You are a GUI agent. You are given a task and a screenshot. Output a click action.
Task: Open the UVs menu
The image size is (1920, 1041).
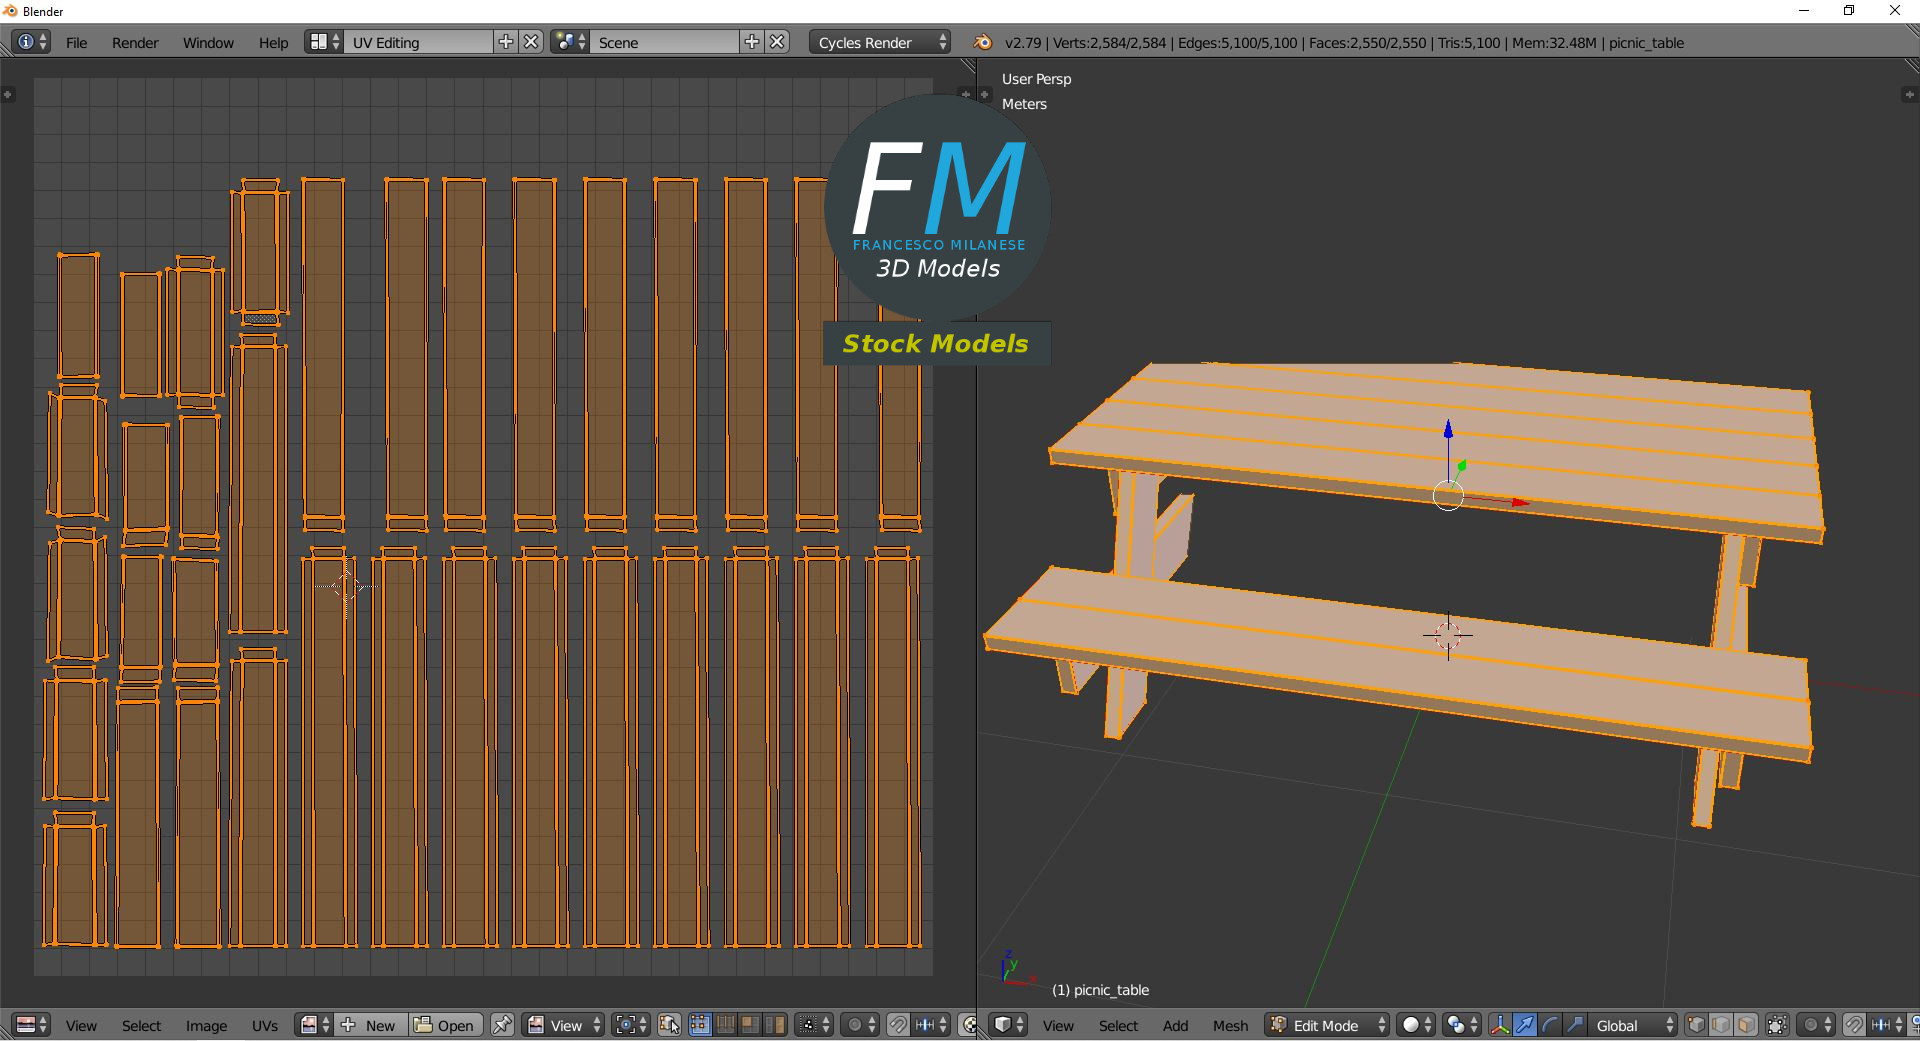click(265, 1025)
